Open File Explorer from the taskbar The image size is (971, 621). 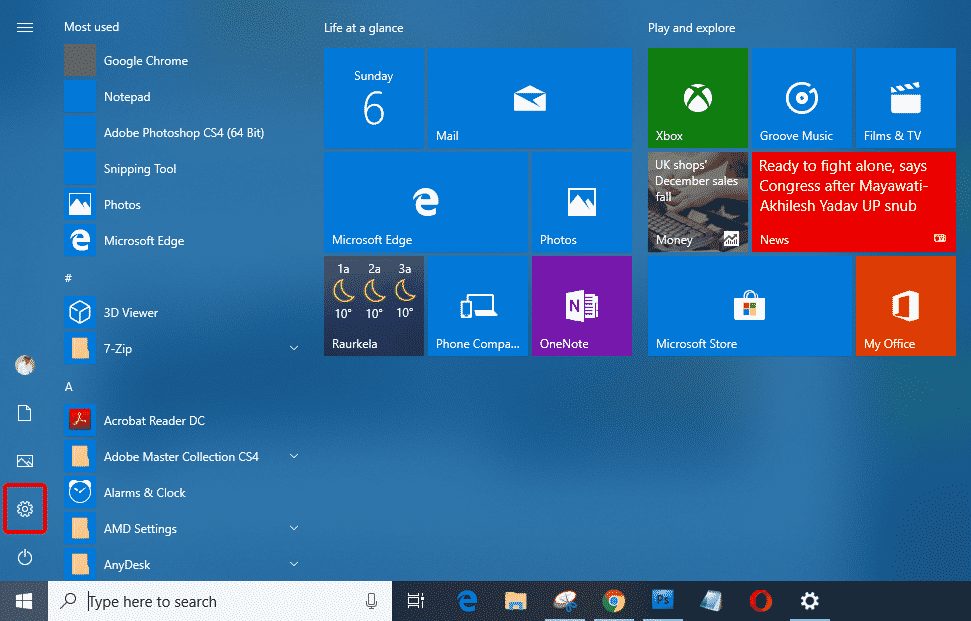pos(515,601)
